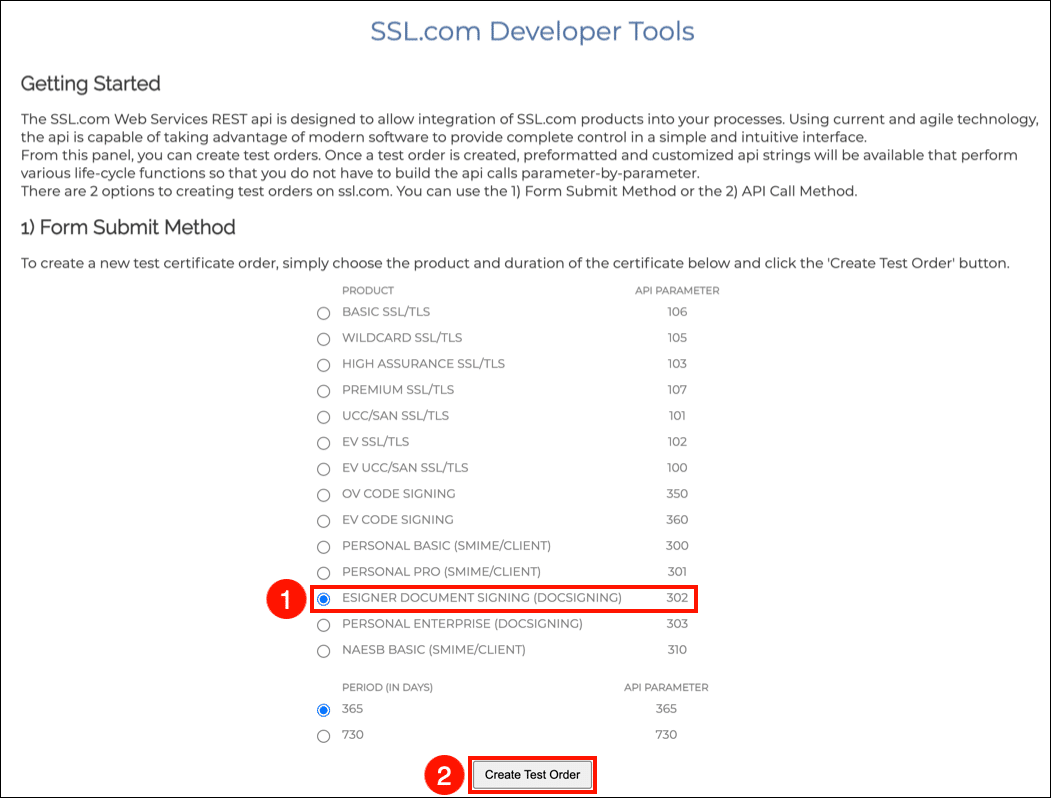Image resolution: width=1051 pixels, height=798 pixels.
Task: Pick the OV CODE SIGNING product
Action: pos(323,494)
